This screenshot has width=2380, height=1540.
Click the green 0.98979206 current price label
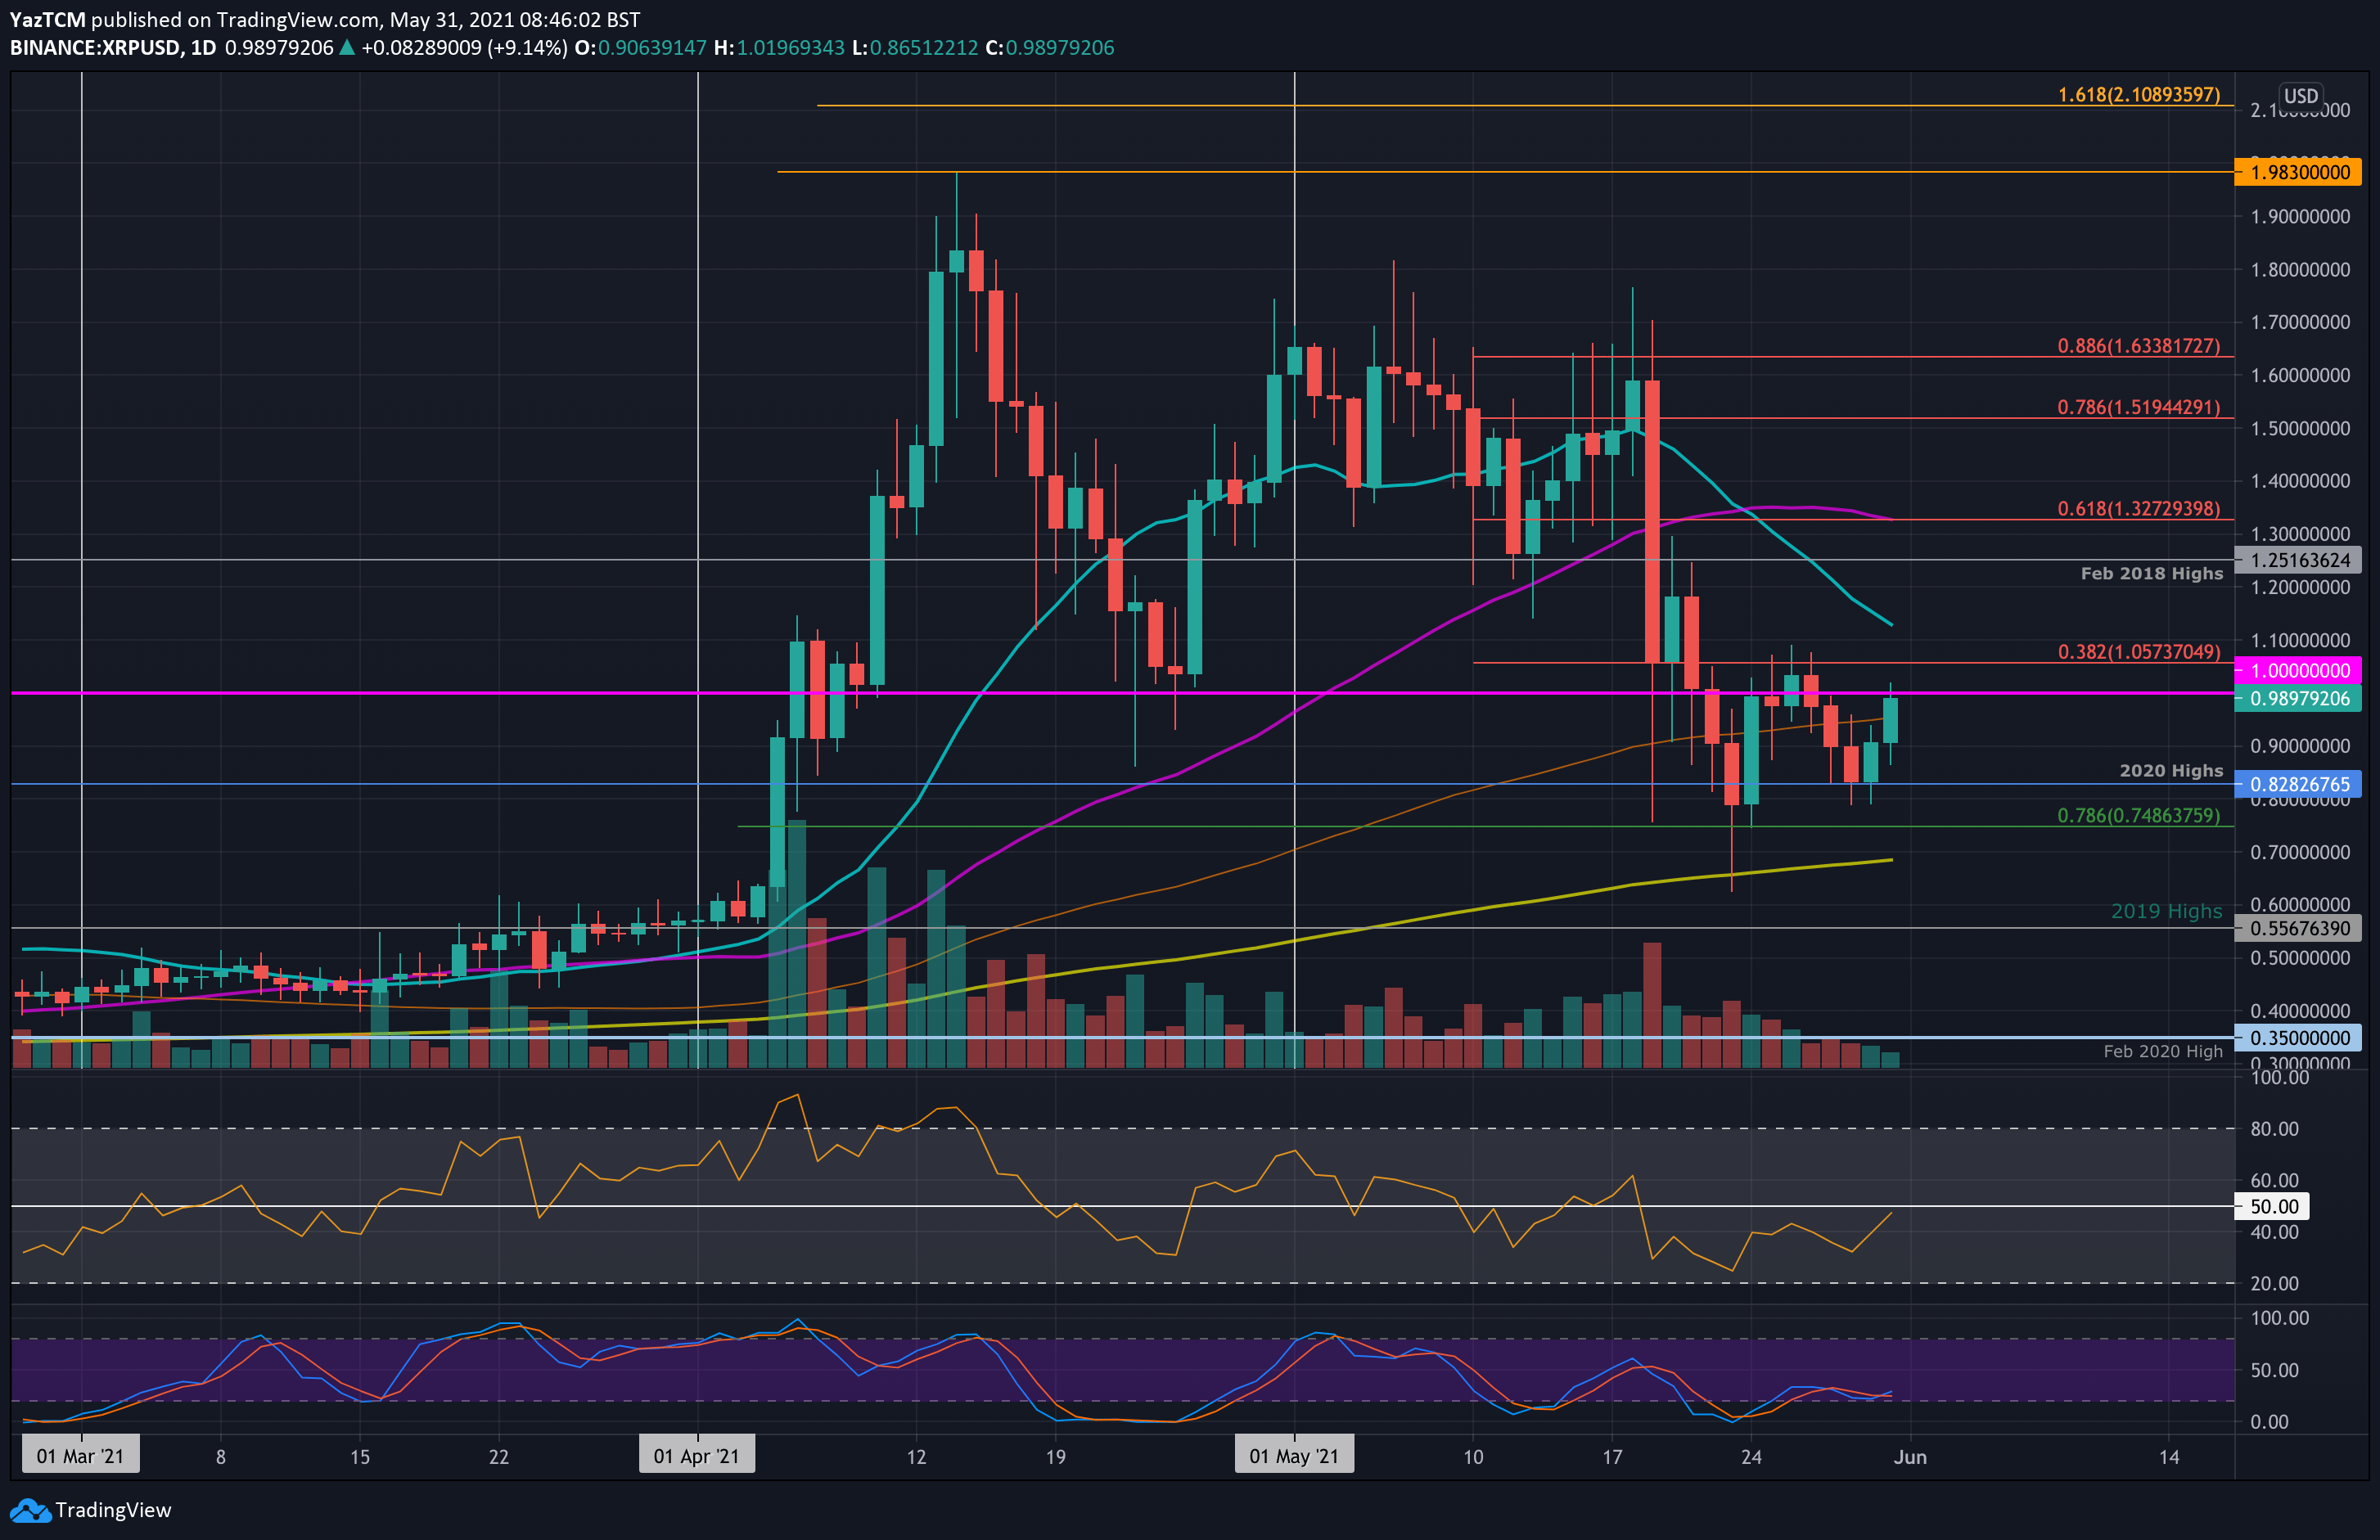coord(2298,698)
